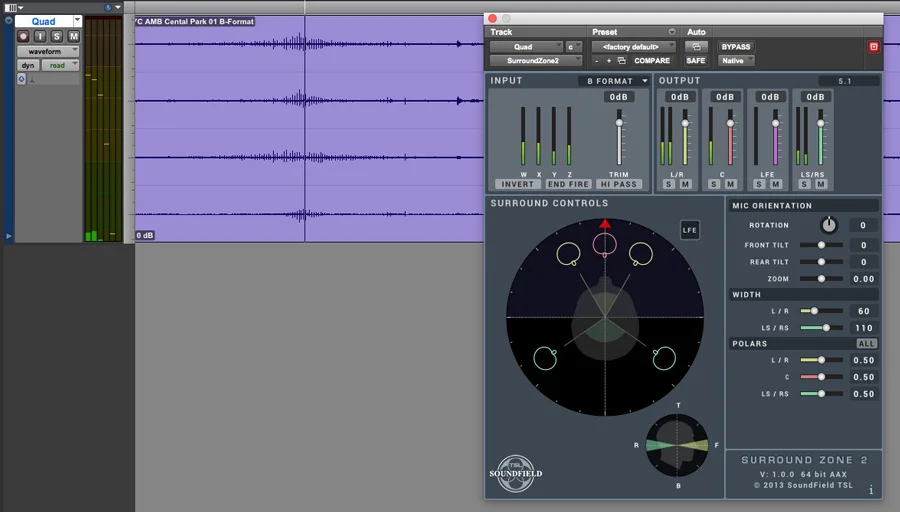Click the ROTATION knob
The height and width of the screenshot is (512, 900).
point(829,225)
